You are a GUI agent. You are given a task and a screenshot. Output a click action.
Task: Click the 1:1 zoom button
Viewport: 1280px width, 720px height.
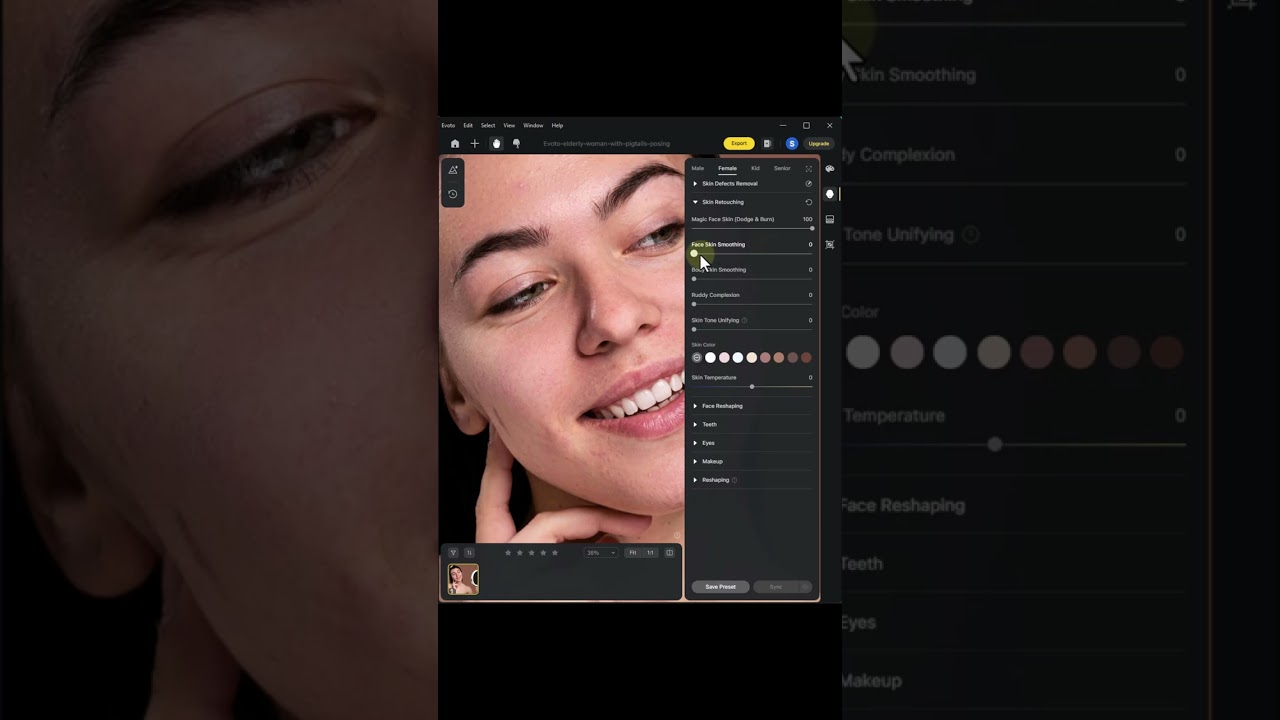650,553
